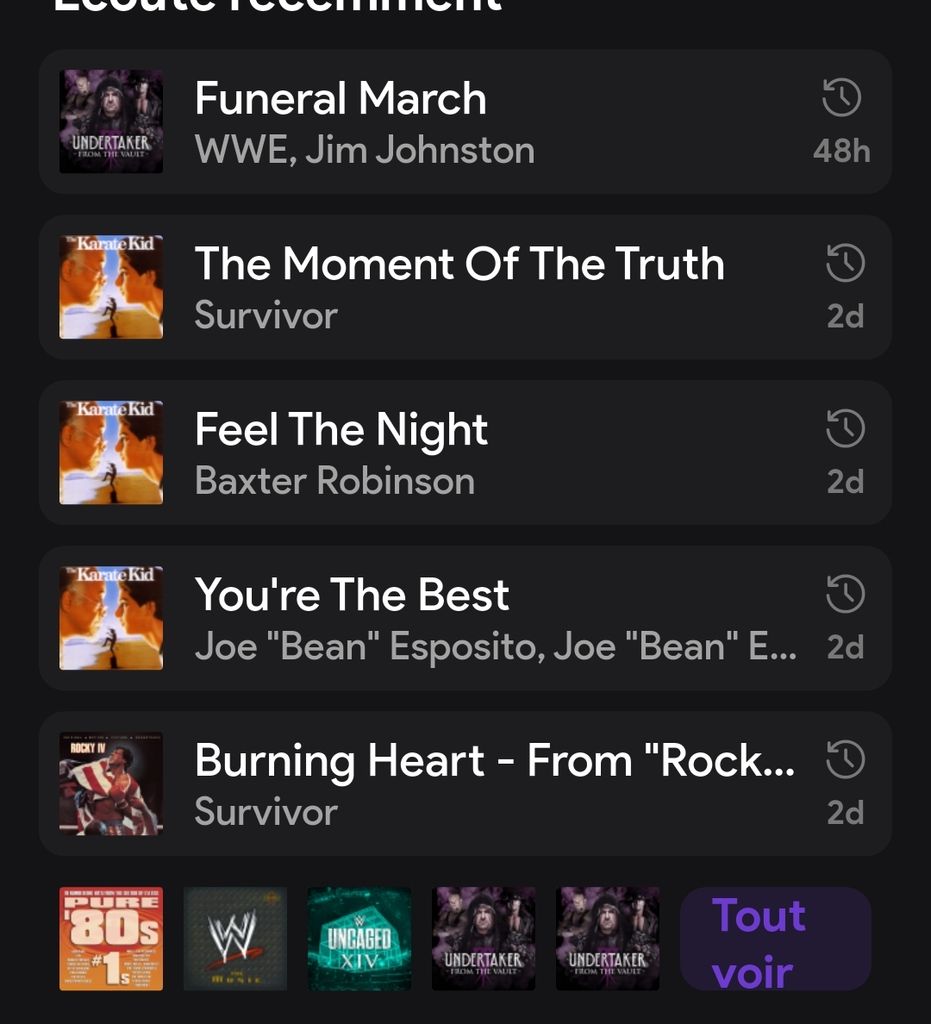Open WWE The Music album thumbnail

[x=235, y=938]
